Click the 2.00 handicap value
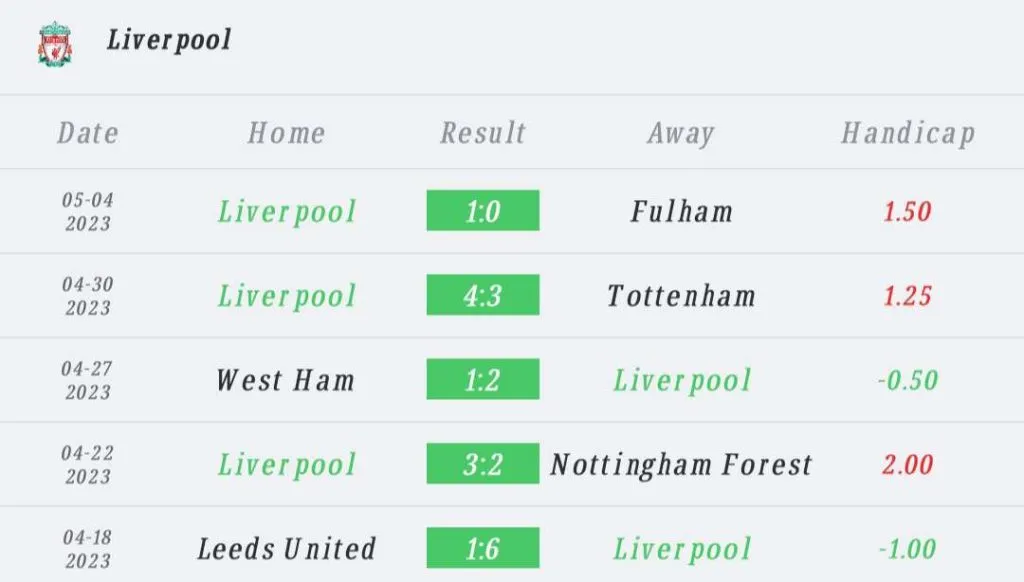The height and width of the screenshot is (582, 1024). (x=907, y=464)
